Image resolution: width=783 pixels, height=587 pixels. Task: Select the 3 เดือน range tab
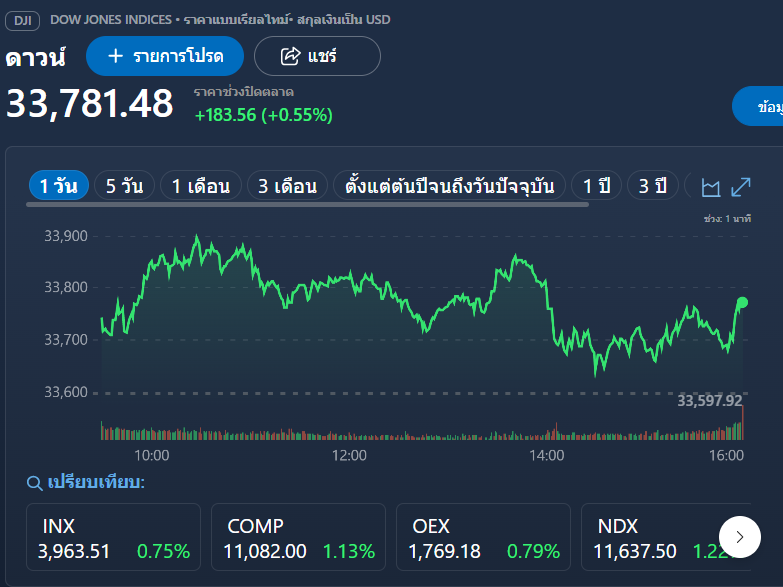pos(287,186)
